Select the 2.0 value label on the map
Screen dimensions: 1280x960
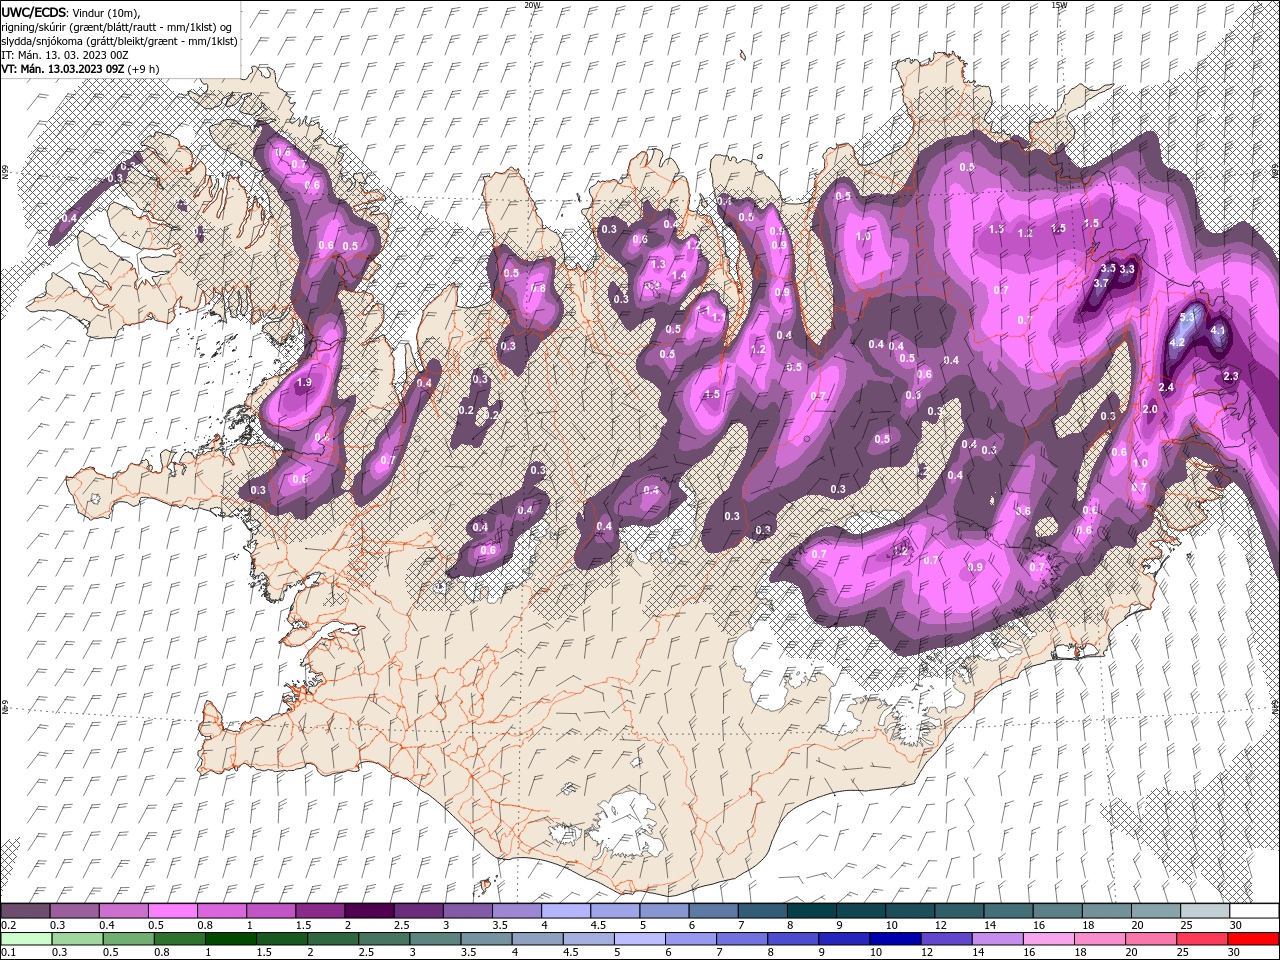coord(1150,410)
